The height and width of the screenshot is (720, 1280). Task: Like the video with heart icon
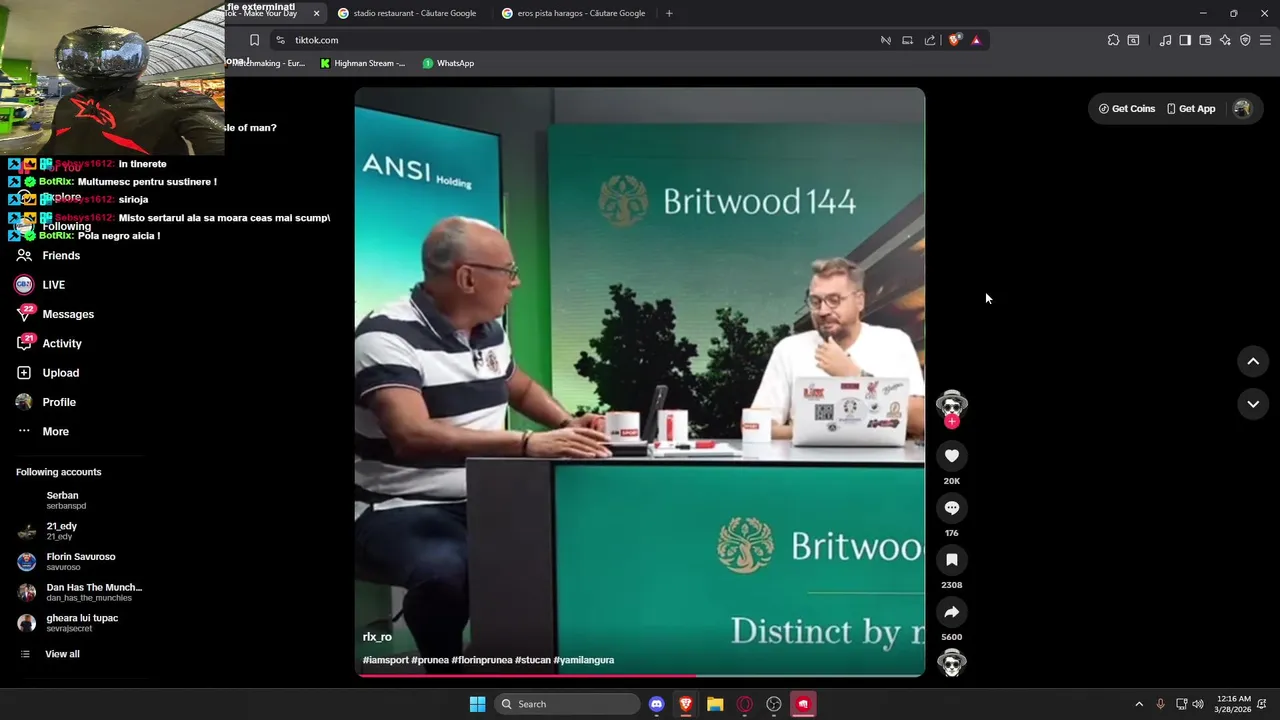pyautogui.click(x=951, y=456)
